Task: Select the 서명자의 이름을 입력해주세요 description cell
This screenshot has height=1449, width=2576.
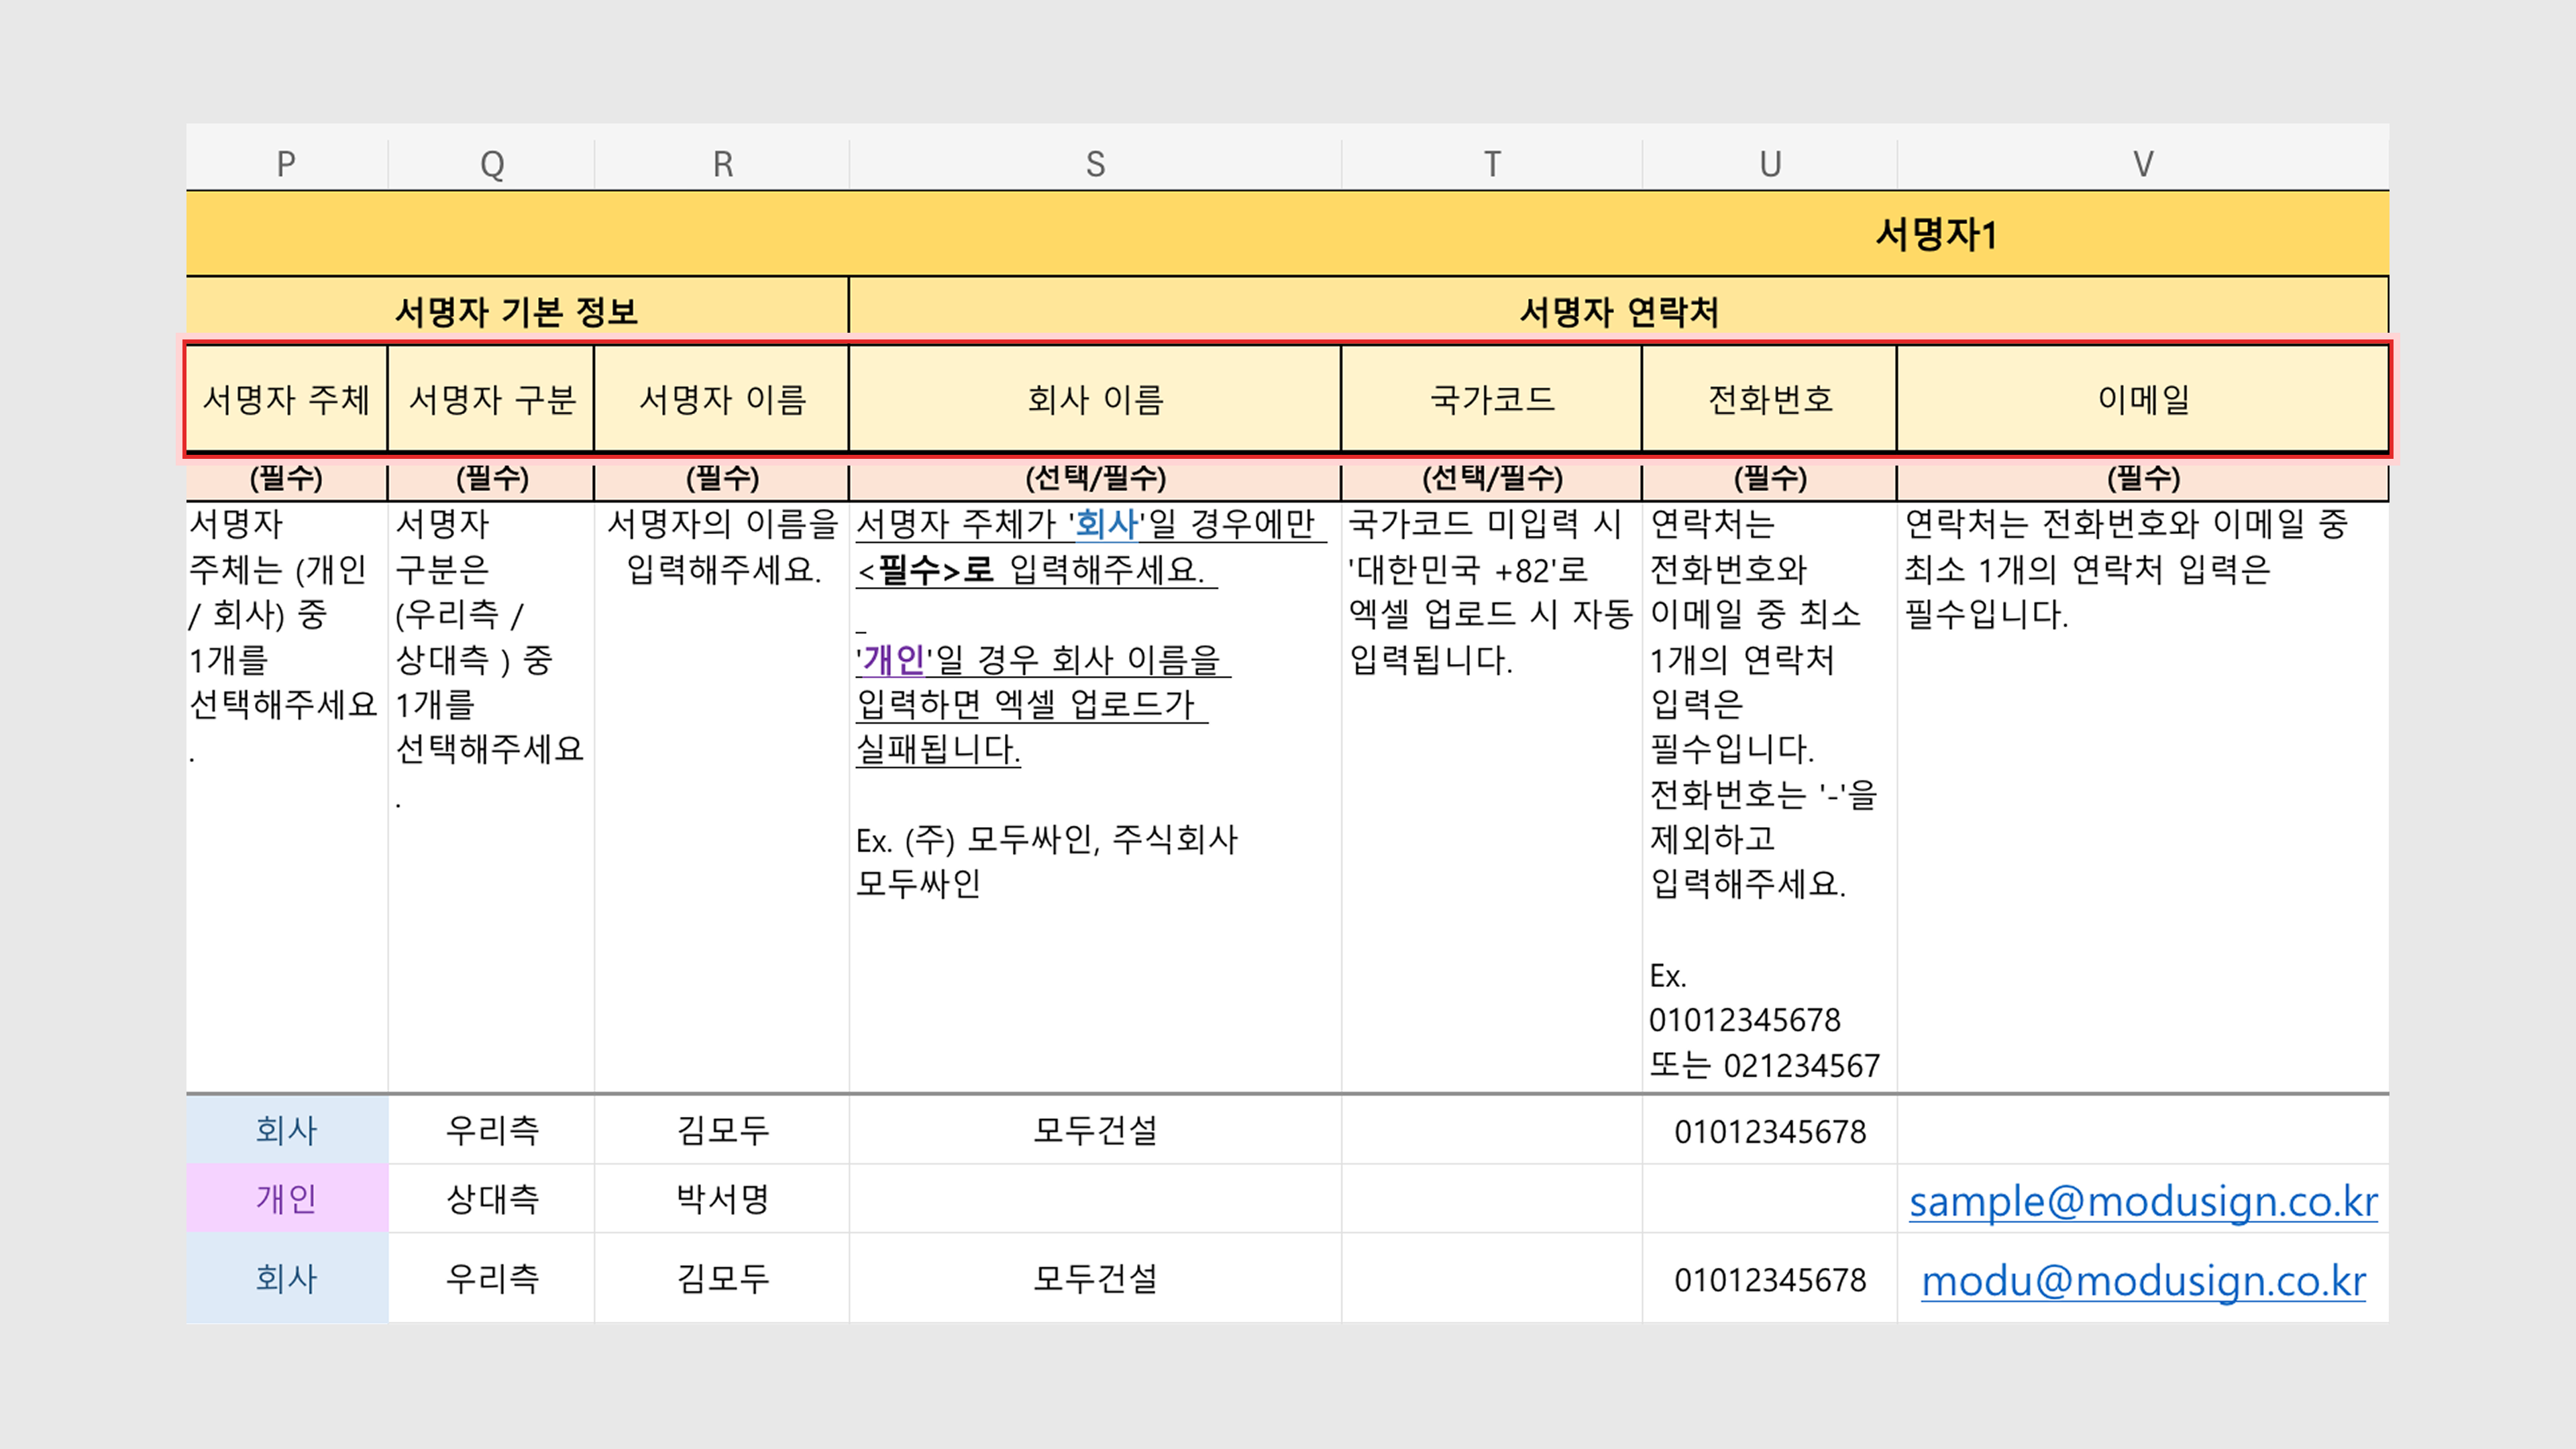Action: point(722,547)
